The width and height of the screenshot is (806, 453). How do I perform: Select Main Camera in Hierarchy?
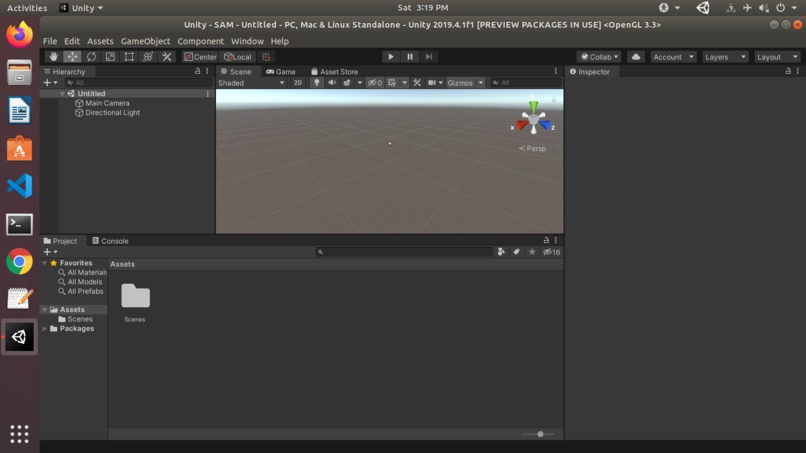[x=107, y=103]
